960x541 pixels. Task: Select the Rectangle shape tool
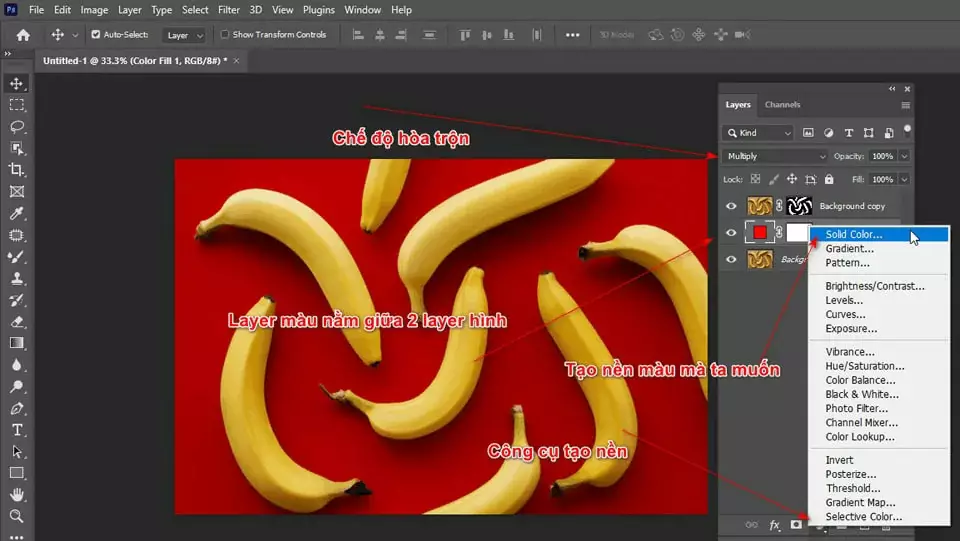point(17,473)
